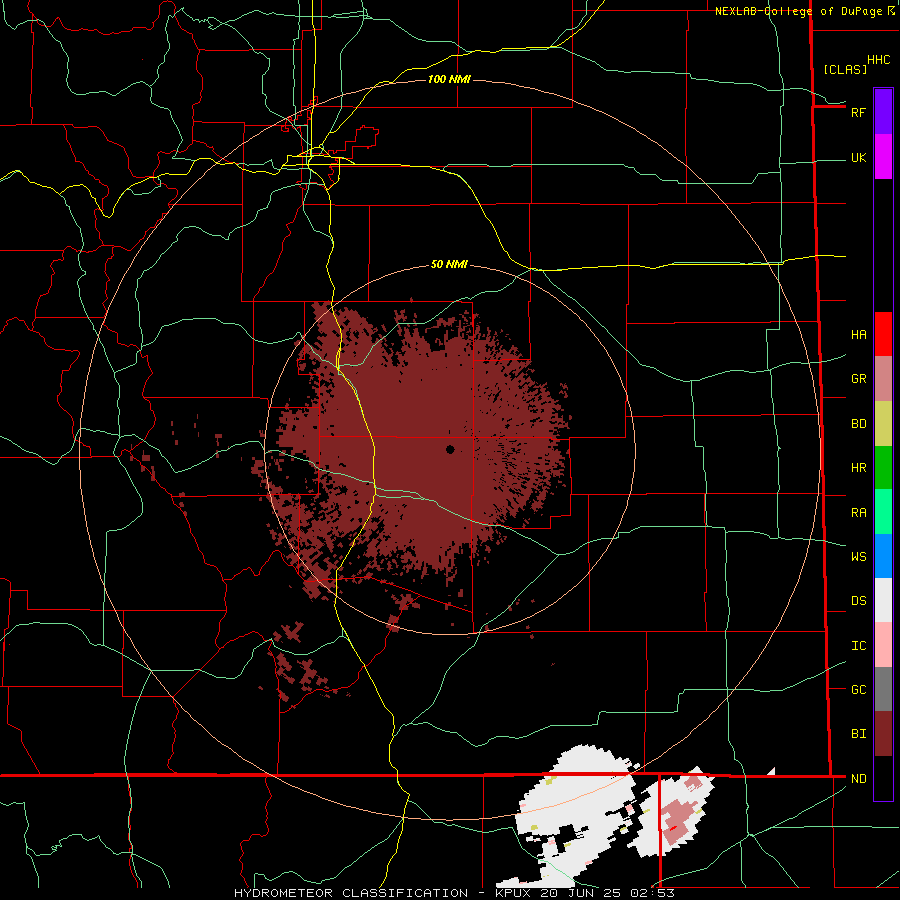900x900 pixels.
Task: Click the radar site black dot
Action: tap(450, 449)
